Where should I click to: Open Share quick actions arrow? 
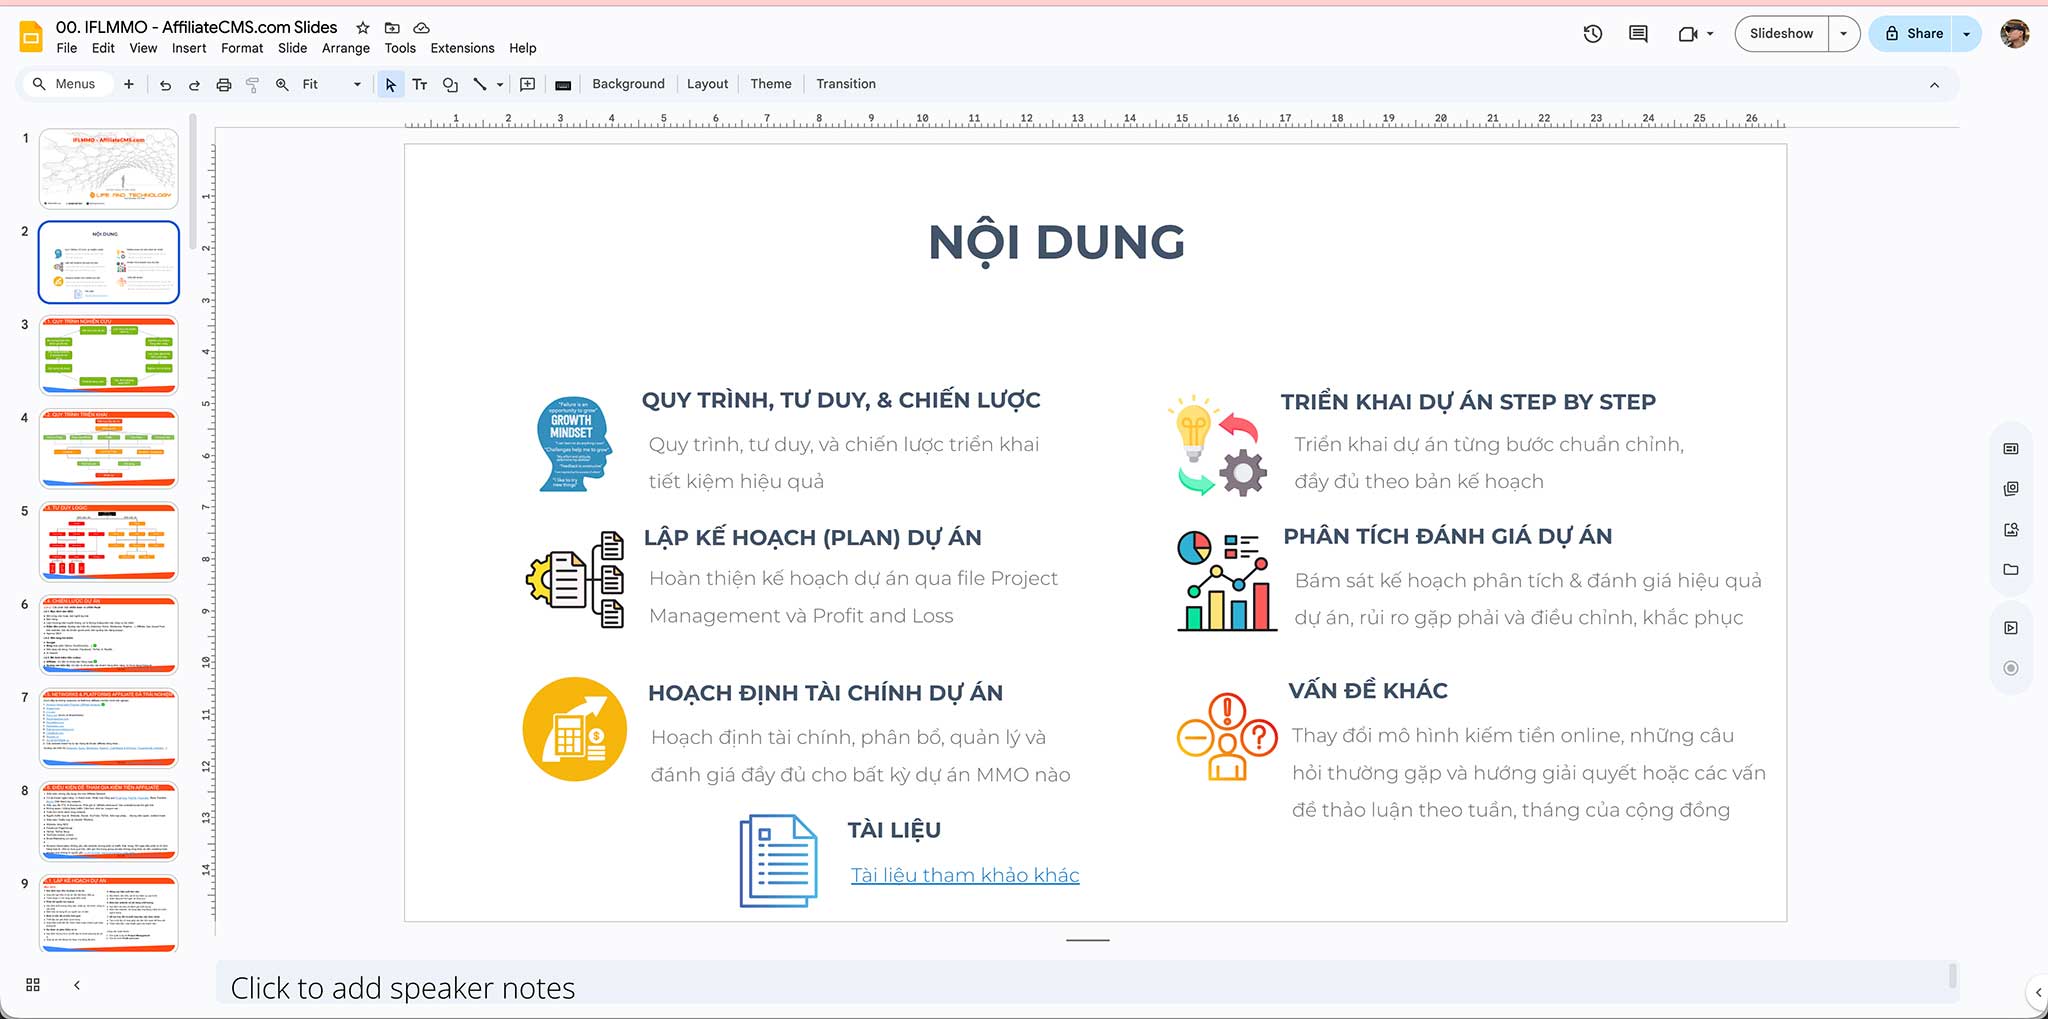(1966, 34)
